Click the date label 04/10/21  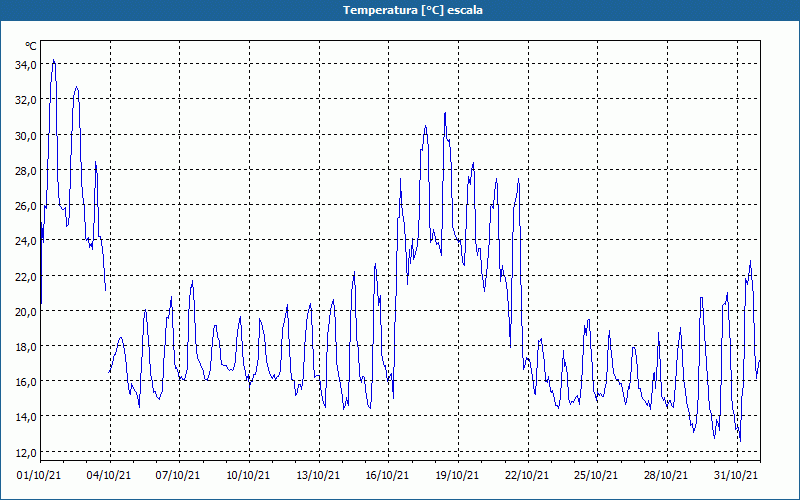click(x=109, y=476)
